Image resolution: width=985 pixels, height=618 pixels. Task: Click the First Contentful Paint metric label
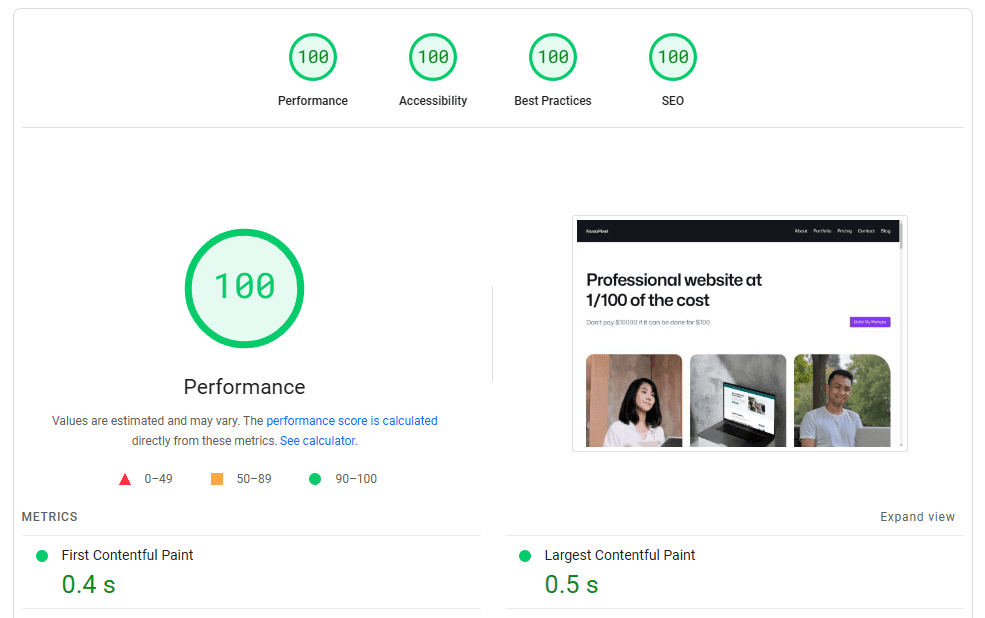point(127,555)
